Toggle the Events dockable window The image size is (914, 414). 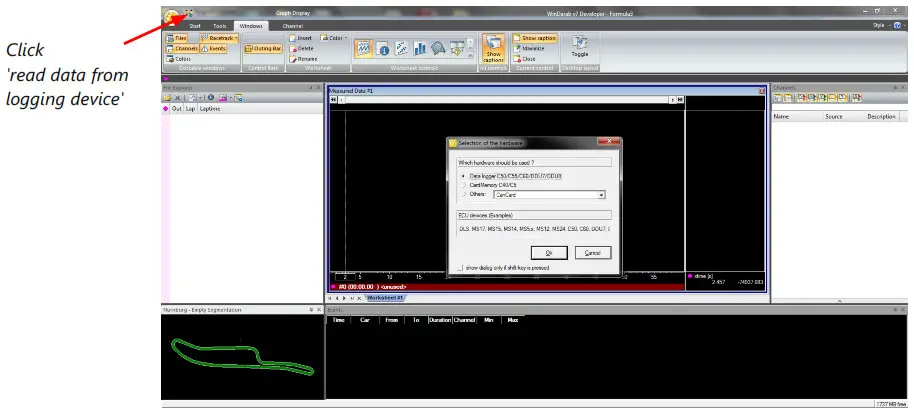click(214, 48)
